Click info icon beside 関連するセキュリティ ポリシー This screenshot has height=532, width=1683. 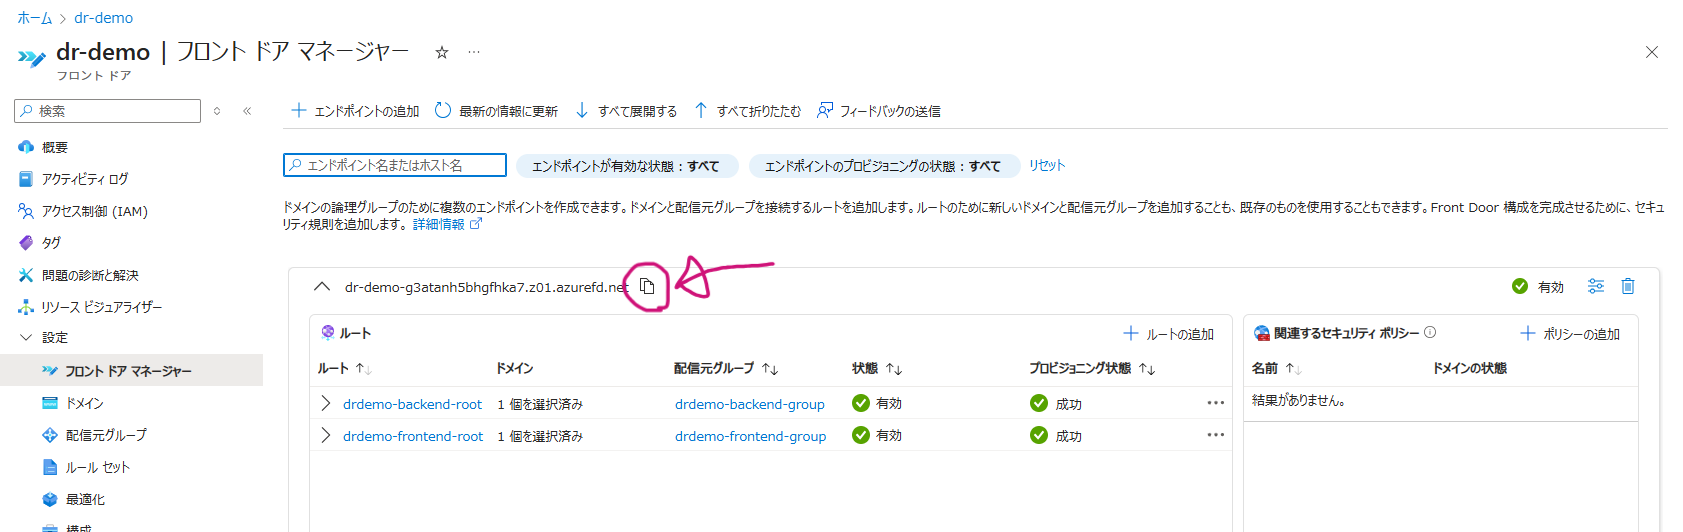(1430, 333)
